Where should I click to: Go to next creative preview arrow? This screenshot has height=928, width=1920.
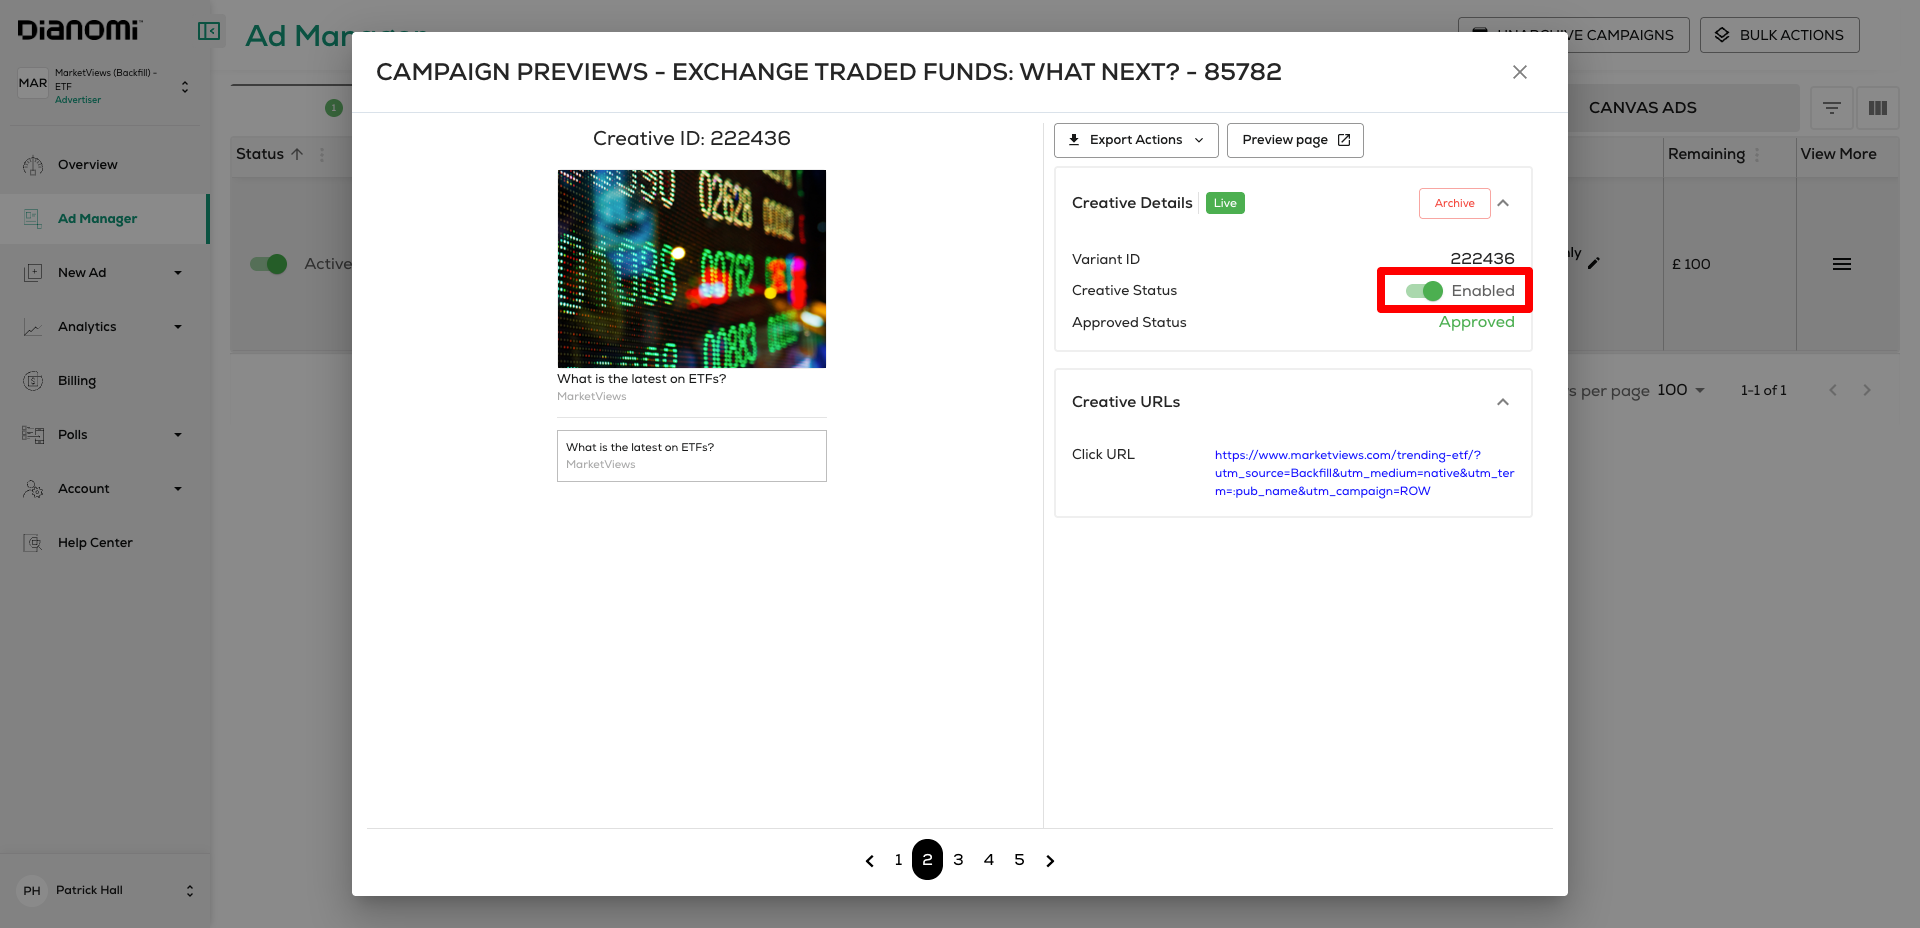click(1050, 861)
